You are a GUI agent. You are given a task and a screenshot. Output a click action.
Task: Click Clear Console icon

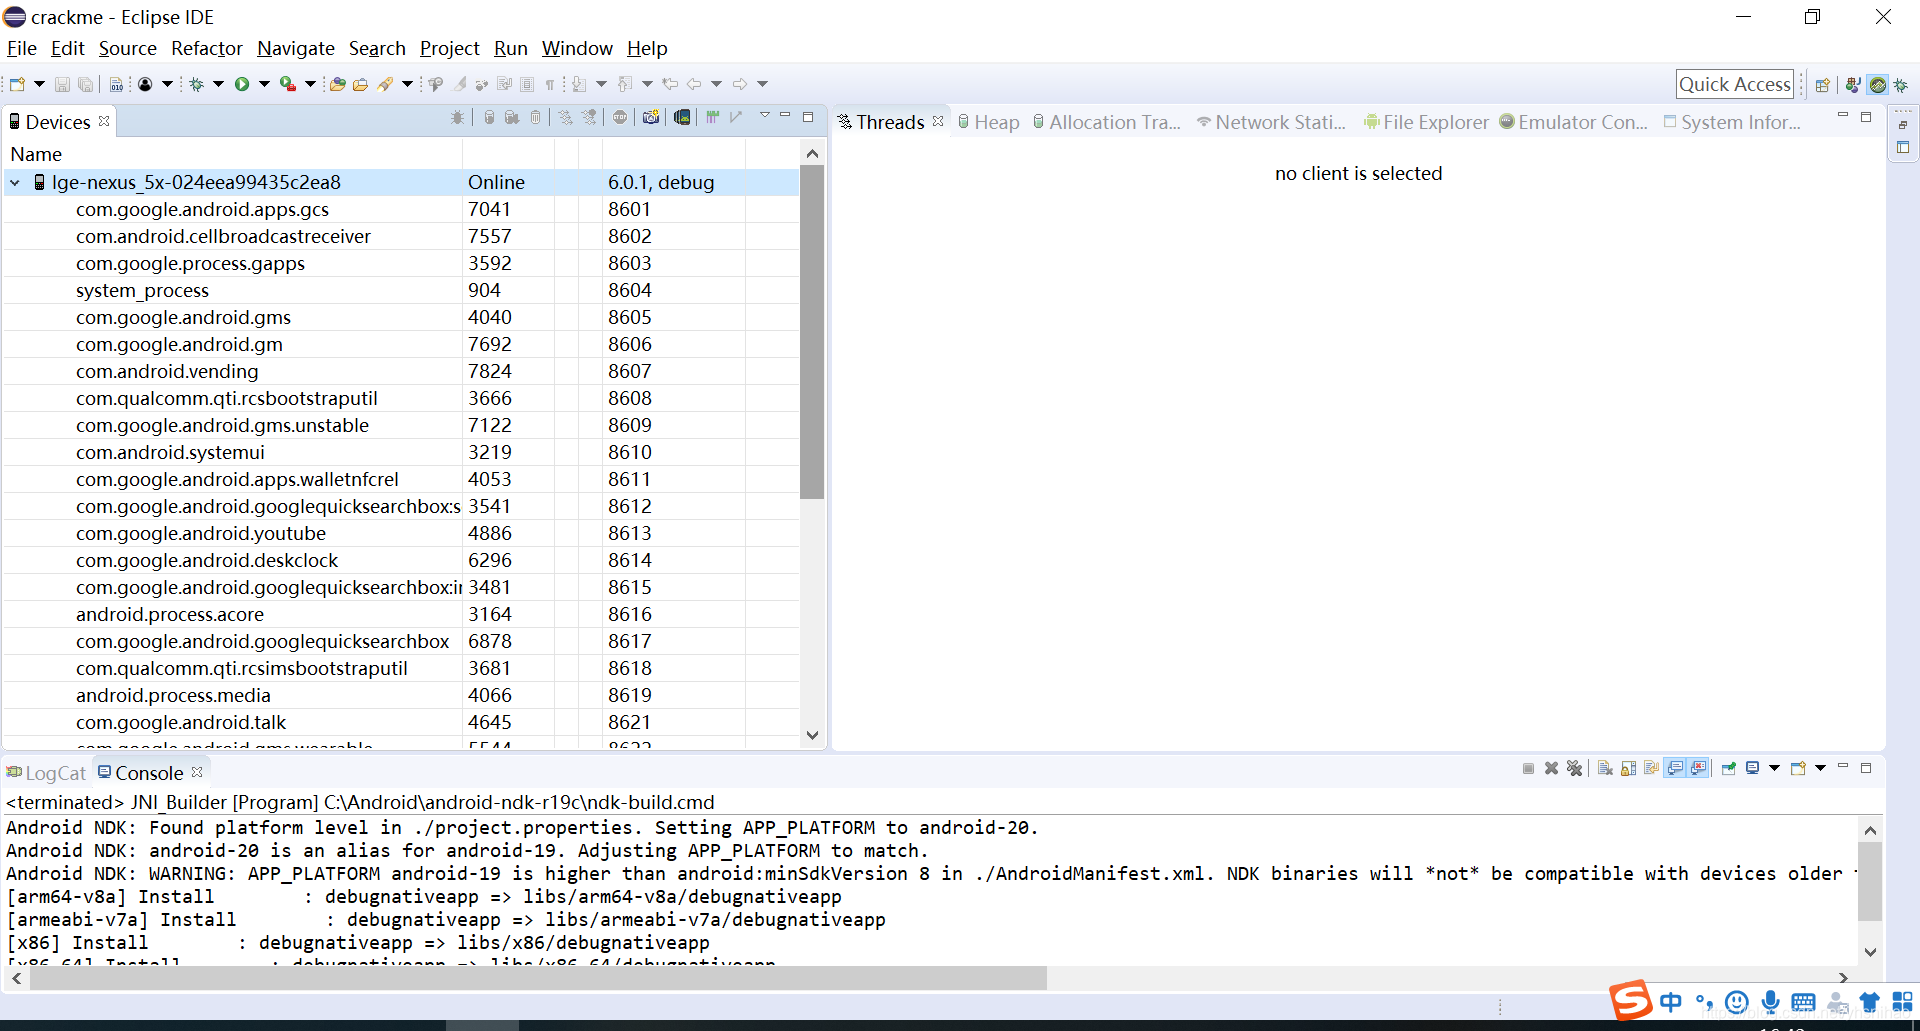click(x=1605, y=768)
